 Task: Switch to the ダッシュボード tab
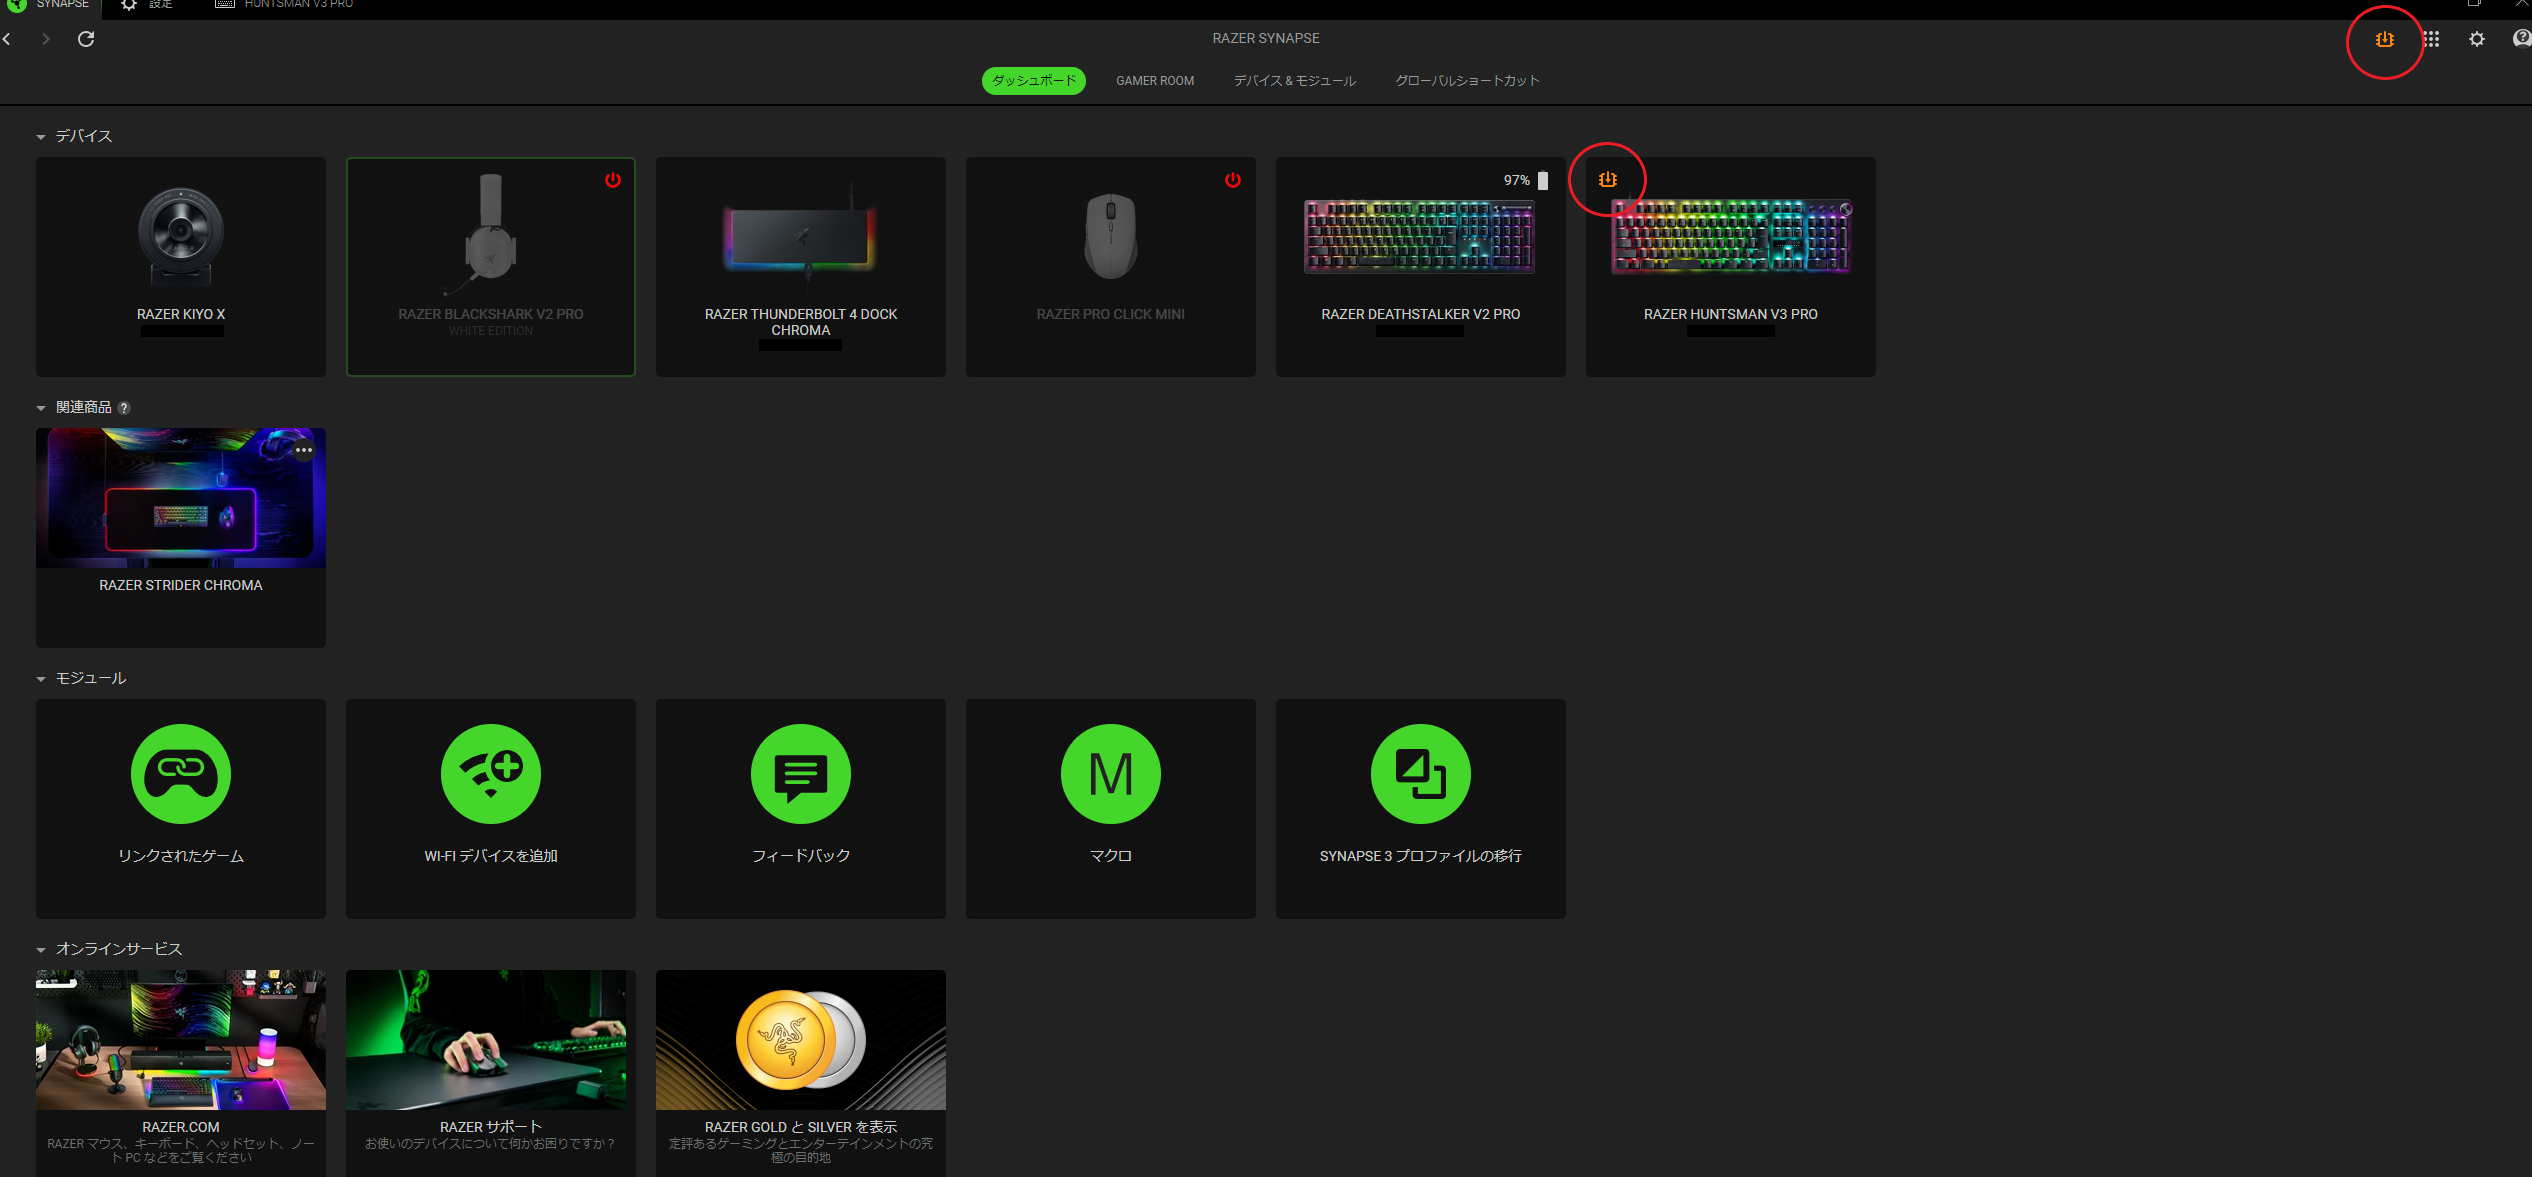(x=1034, y=81)
